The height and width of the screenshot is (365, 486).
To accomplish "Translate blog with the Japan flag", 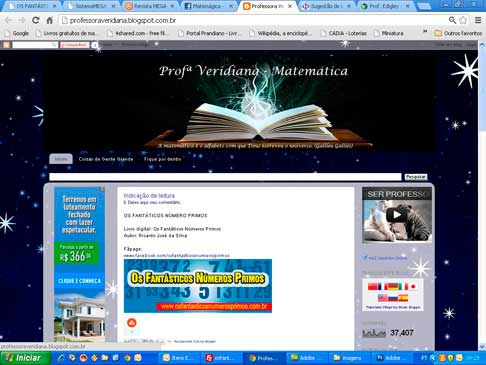I will coord(413,286).
